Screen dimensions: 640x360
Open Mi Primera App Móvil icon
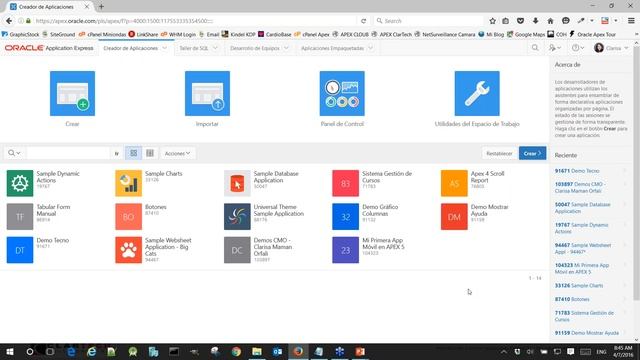point(345,250)
